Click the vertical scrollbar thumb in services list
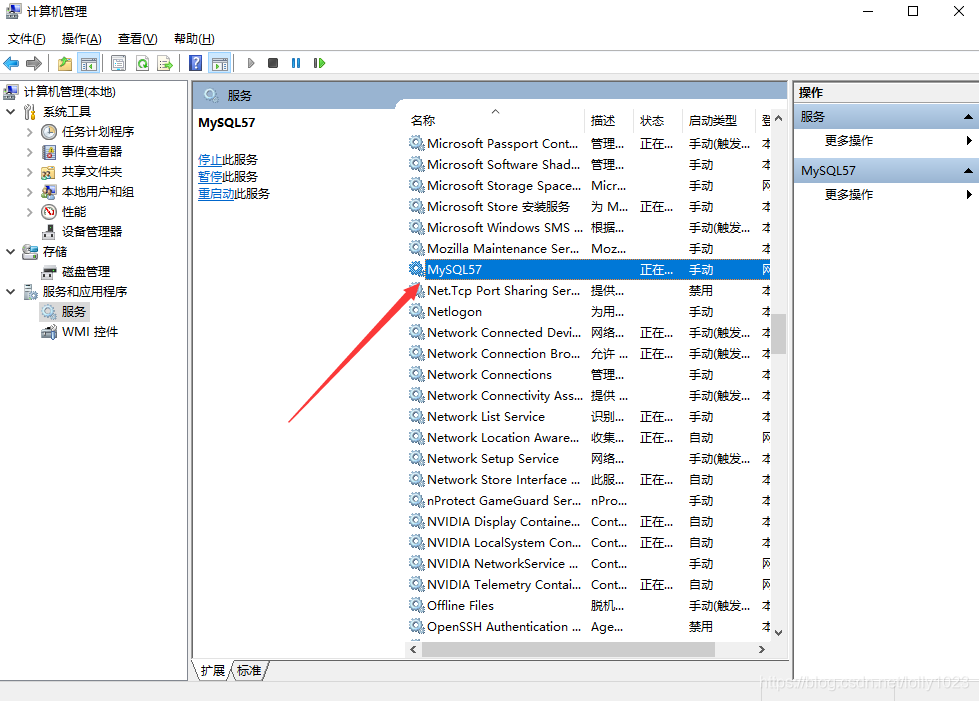Viewport: 979px width, 701px height. 779,333
